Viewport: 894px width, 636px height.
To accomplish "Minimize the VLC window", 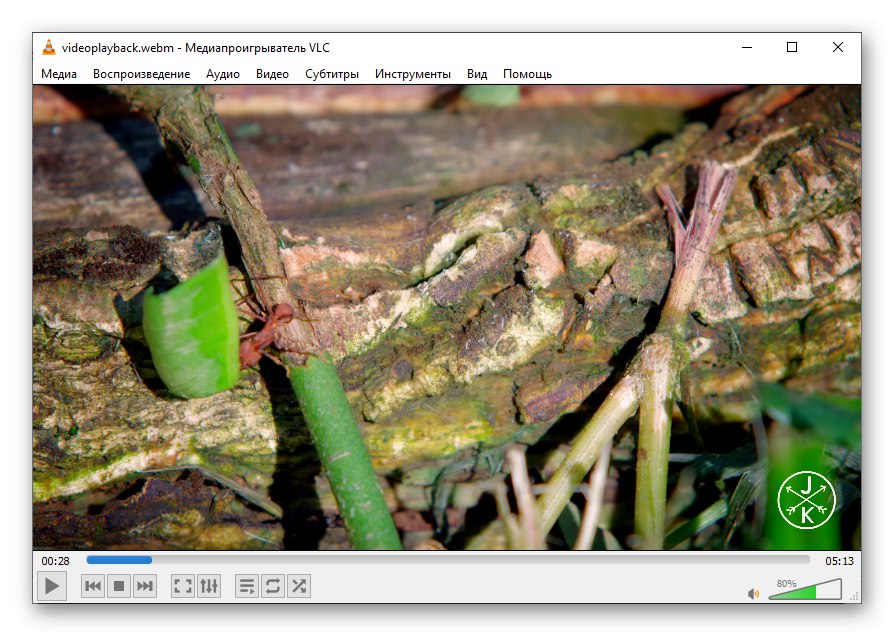I will pos(747,47).
